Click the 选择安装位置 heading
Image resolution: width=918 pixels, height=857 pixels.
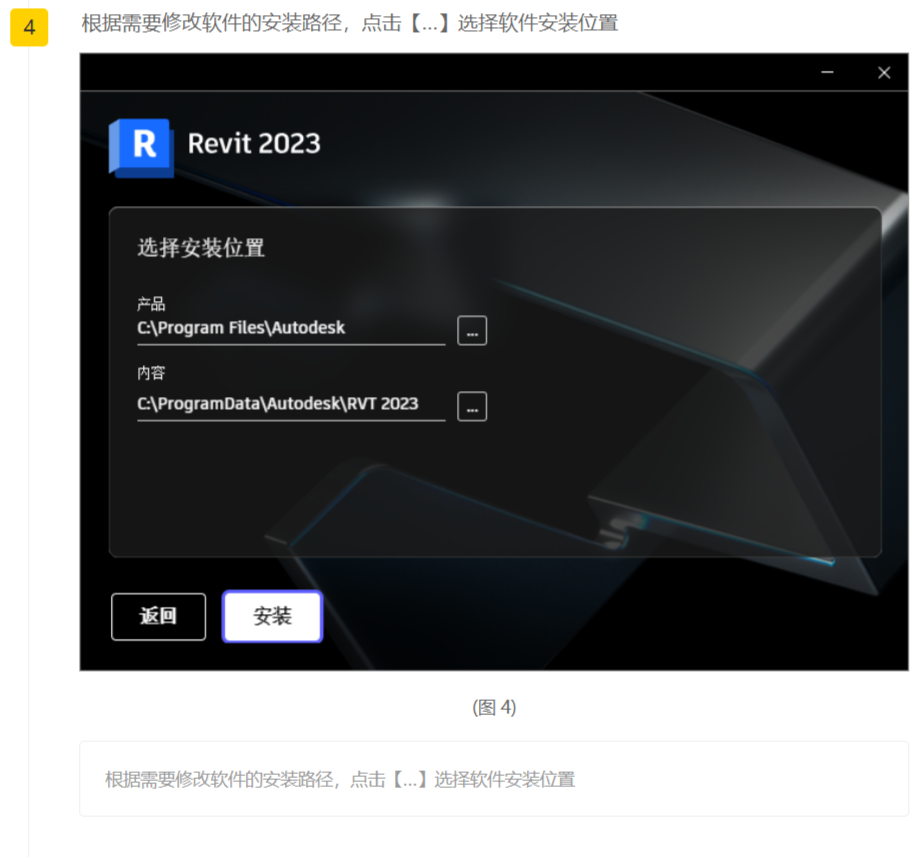point(201,248)
